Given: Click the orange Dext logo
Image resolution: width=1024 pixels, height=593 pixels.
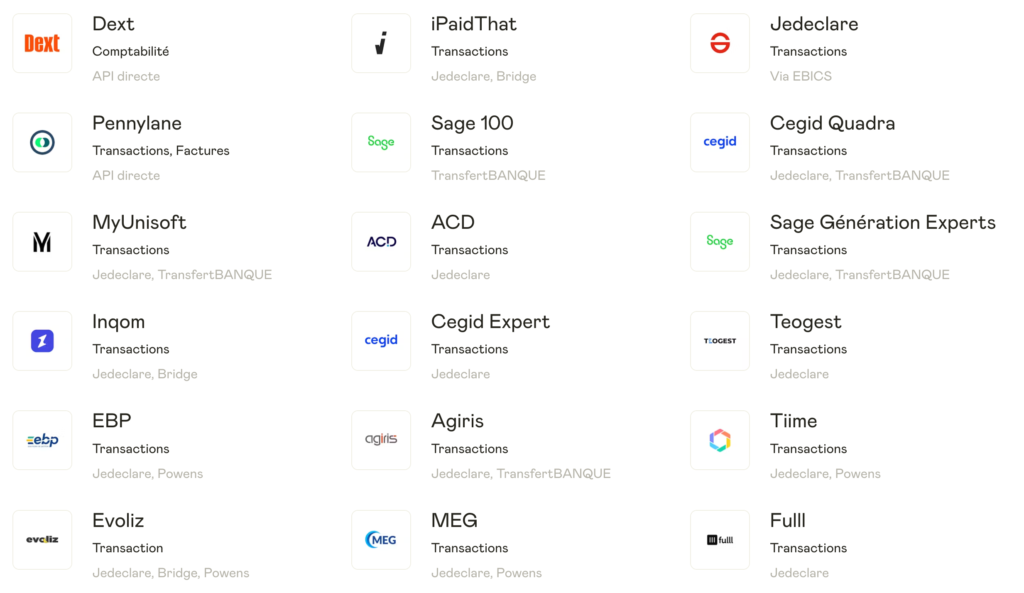Looking at the screenshot, I should pyautogui.click(x=42, y=43).
